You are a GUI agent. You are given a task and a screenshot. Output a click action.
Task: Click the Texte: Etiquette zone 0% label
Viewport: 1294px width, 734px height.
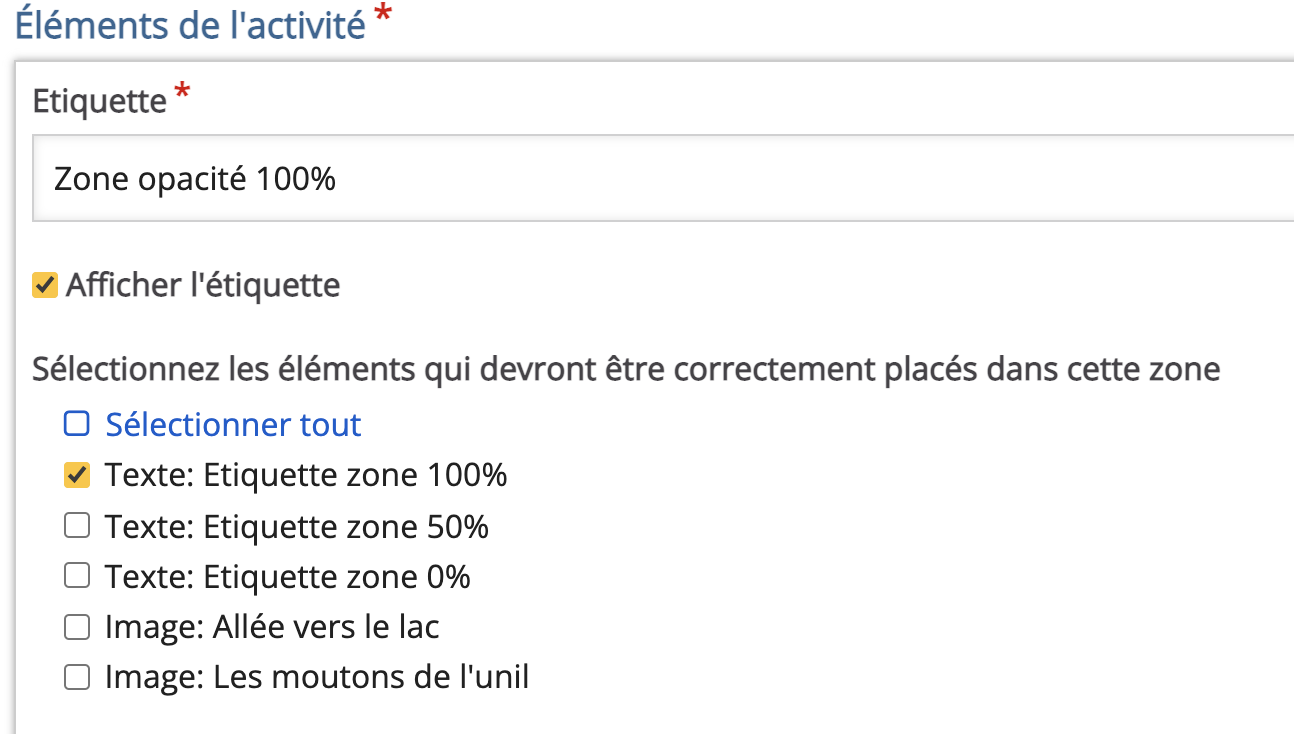(x=288, y=577)
